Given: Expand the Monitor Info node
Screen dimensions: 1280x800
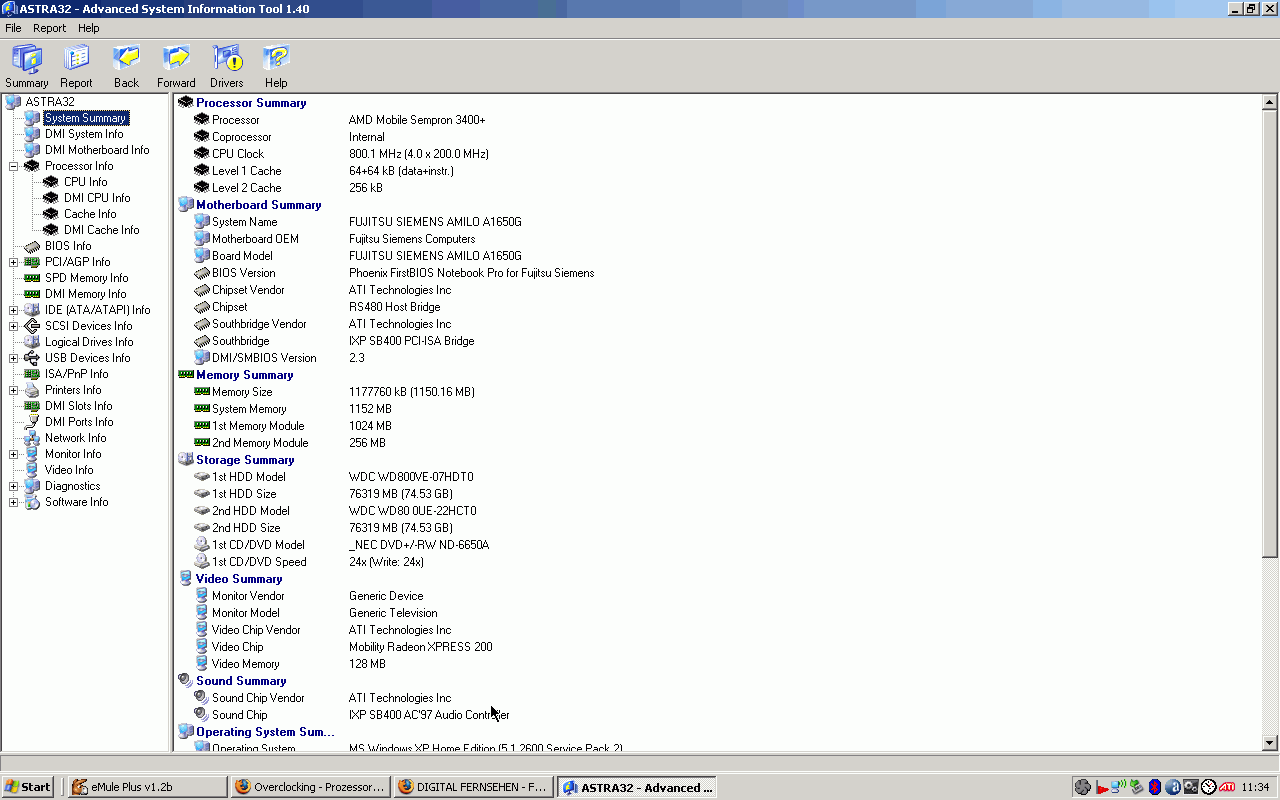Looking at the screenshot, I should click(x=14, y=454).
